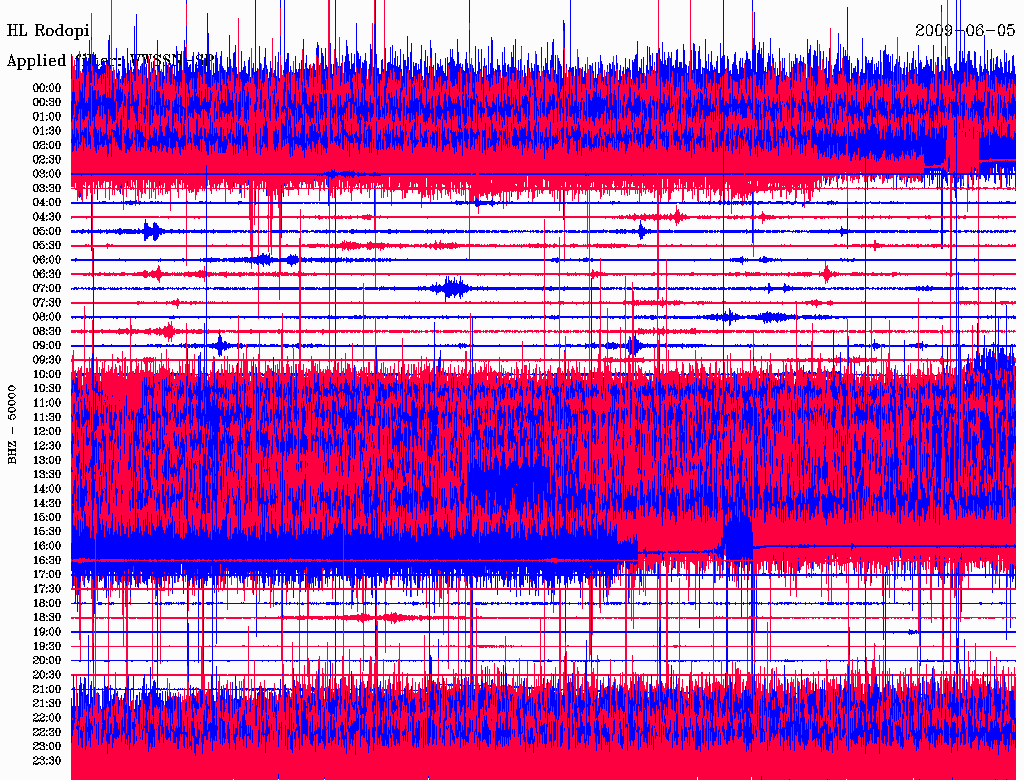Viewport: 1024px width, 780px height.
Task: Select the 19:30 time label
Action: (x=47, y=647)
